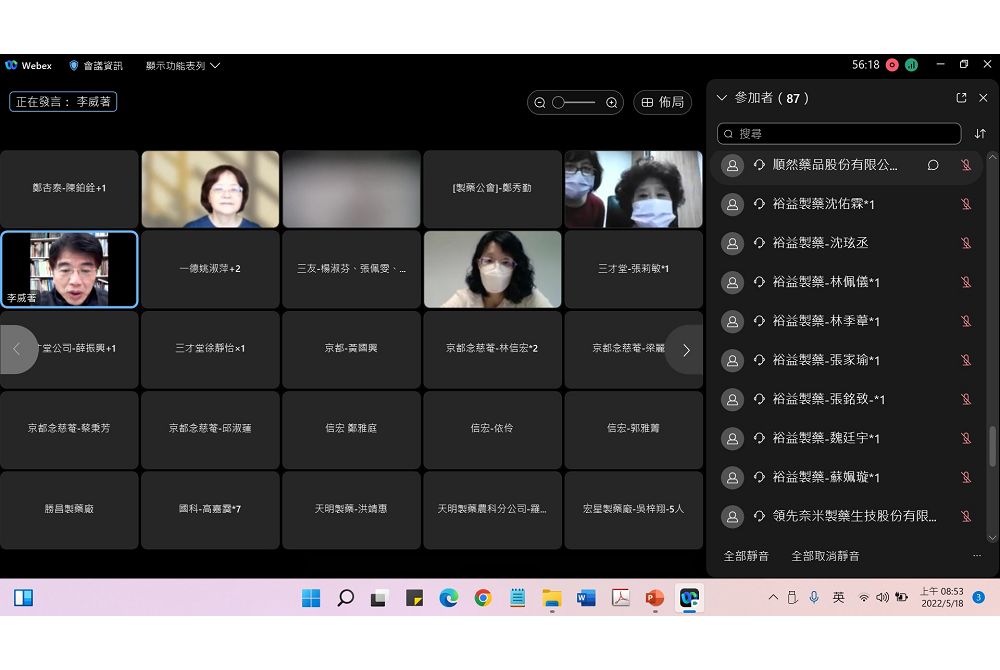Close the participants panel
The width and height of the screenshot is (1000, 670).
[983, 98]
